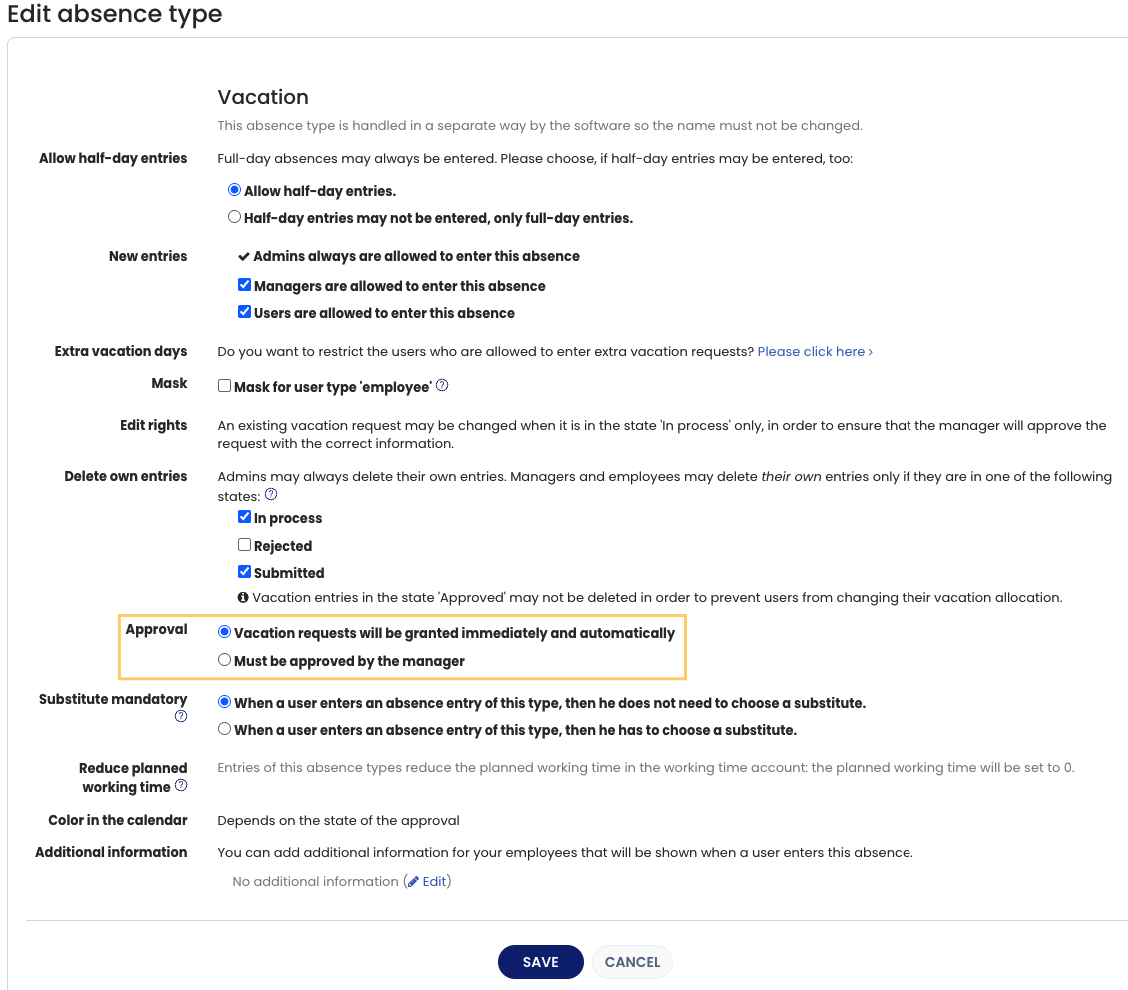Screen dimensions: 1128x990
Task: Click help icon next to Mask for employee
Action: click(442, 385)
